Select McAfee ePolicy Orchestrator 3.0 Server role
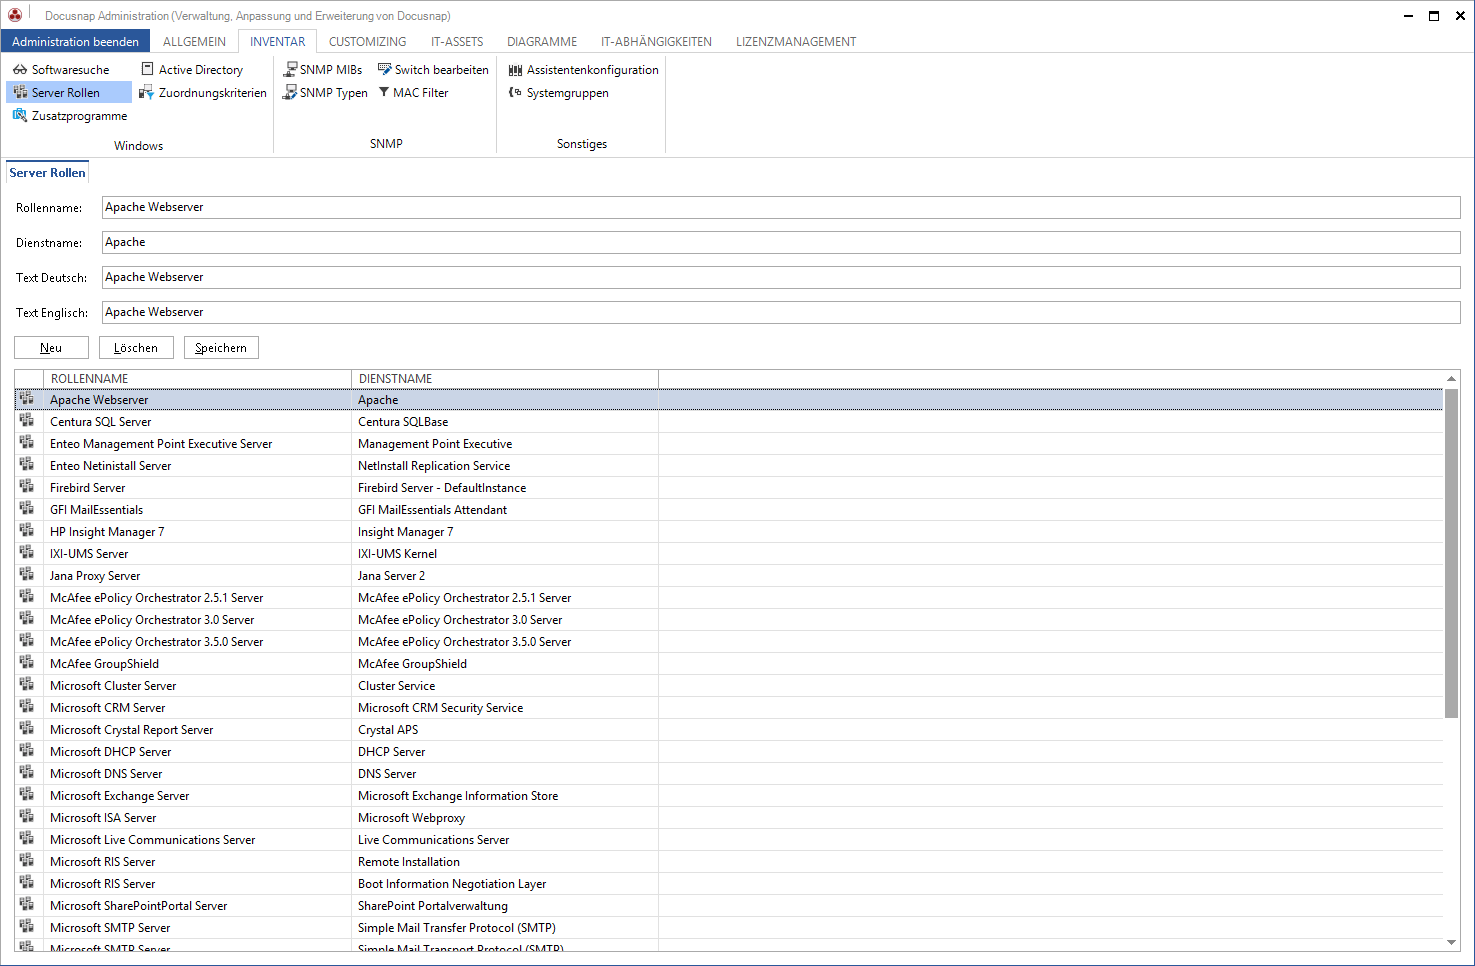 click(729, 620)
